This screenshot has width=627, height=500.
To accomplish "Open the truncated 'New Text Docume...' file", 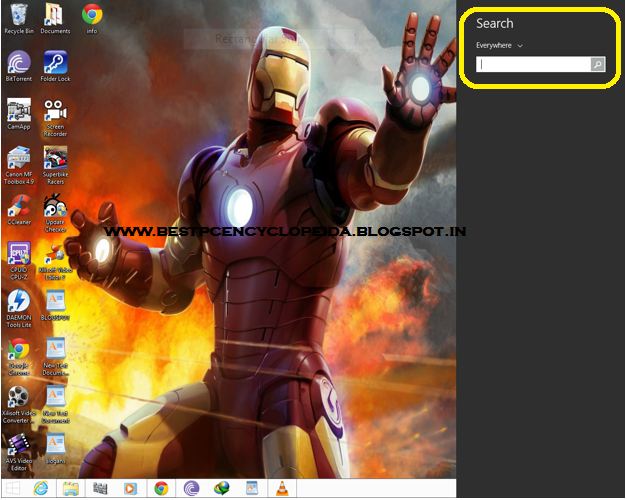I will [55, 356].
